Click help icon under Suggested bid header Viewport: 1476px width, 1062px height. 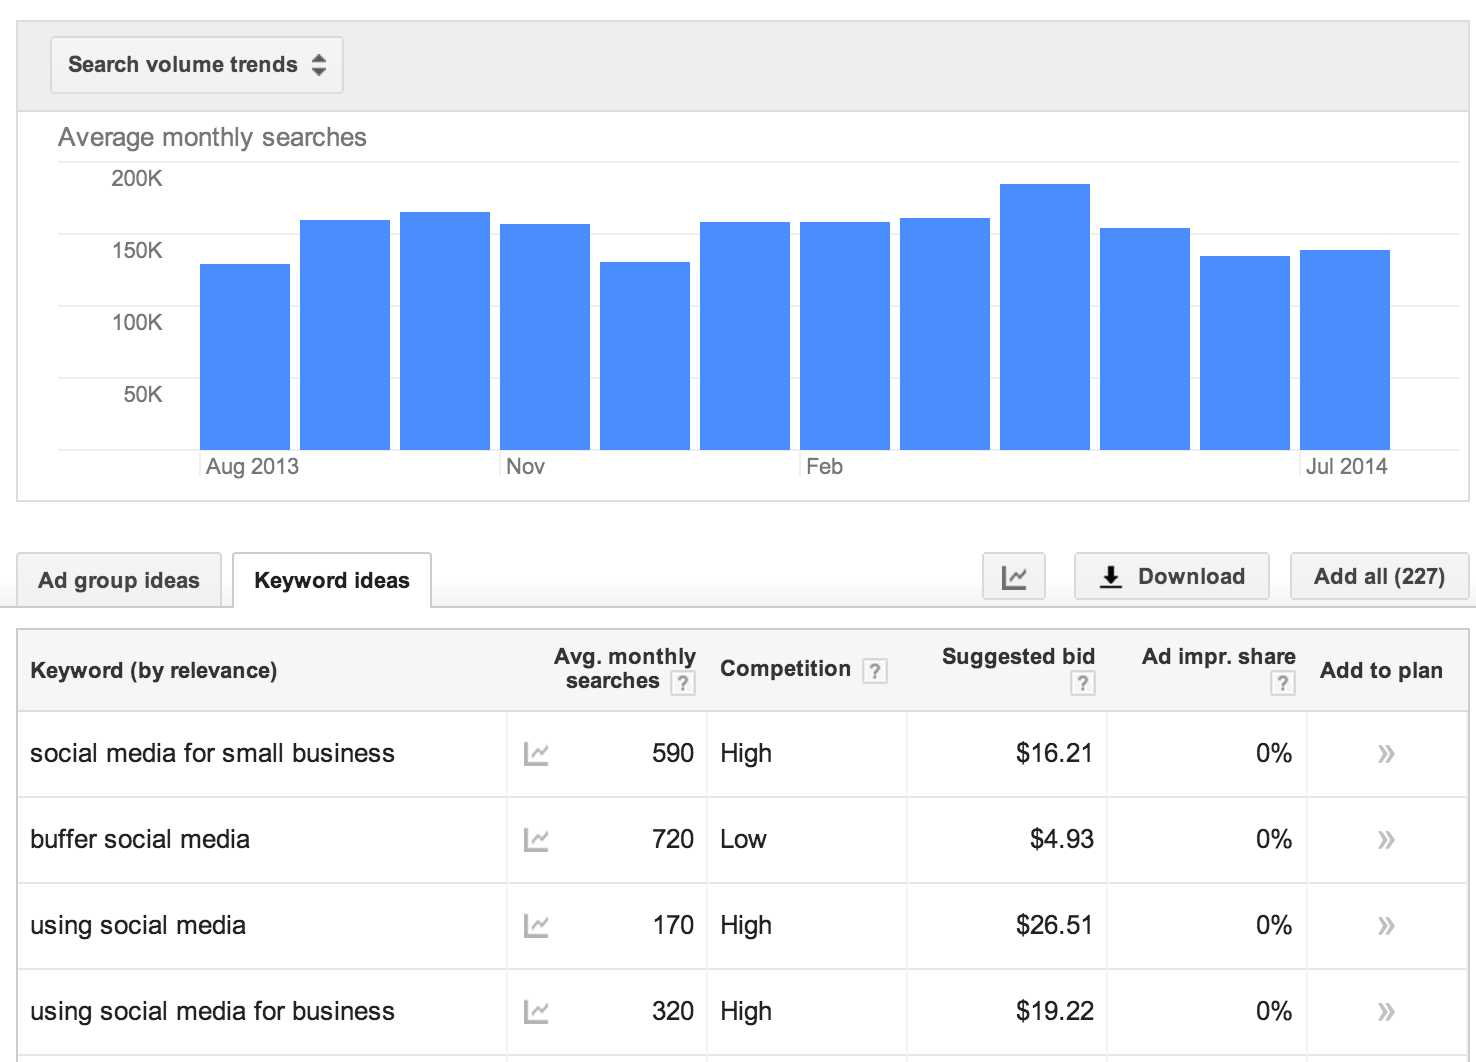click(x=1082, y=683)
